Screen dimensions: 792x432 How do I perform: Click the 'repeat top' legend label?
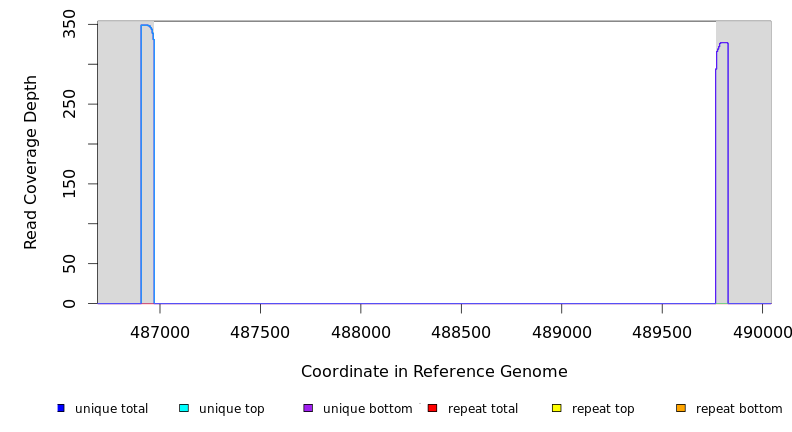pos(606,409)
